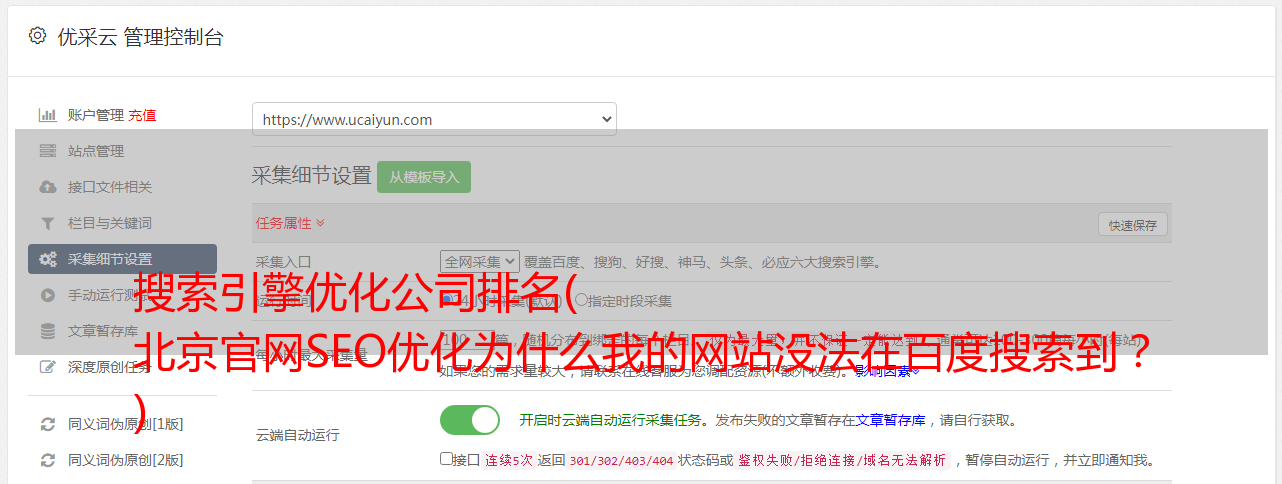Click the gears icon for 采集细节设置
The image size is (1282, 484).
tap(47, 259)
